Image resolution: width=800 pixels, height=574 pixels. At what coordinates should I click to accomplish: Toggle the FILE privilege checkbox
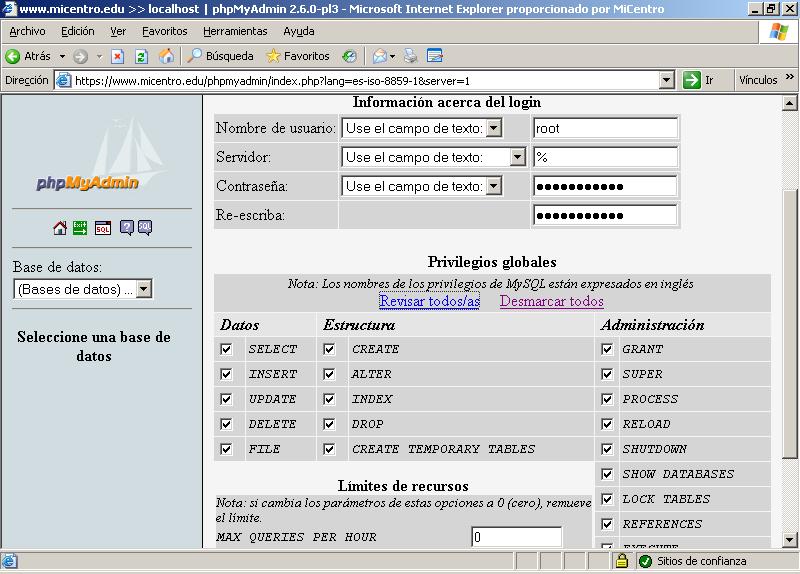pos(226,449)
